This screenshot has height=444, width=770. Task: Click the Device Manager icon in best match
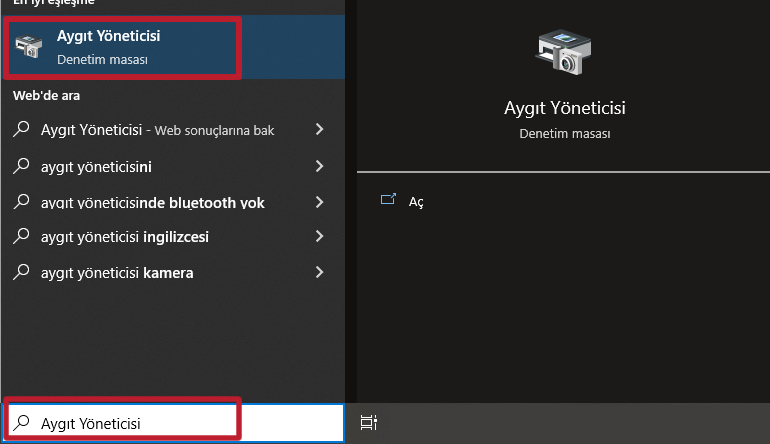pyautogui.click(x=30, y=47)
